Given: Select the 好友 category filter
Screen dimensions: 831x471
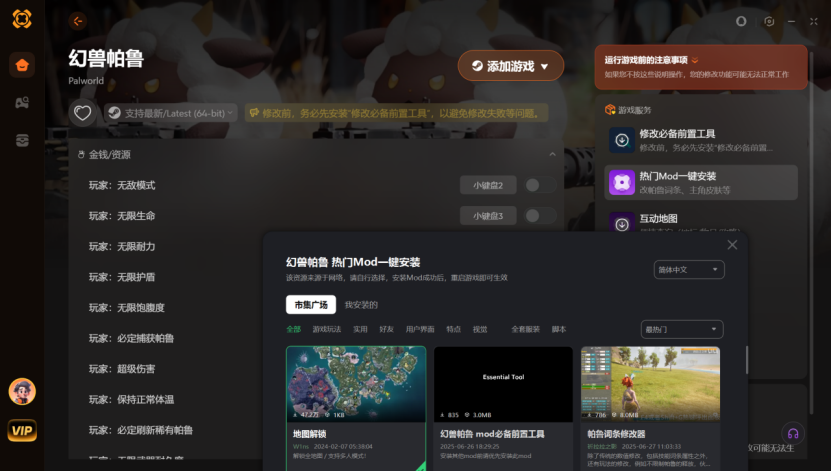Looking at the screenshot, I should click(x=386, y=330).
